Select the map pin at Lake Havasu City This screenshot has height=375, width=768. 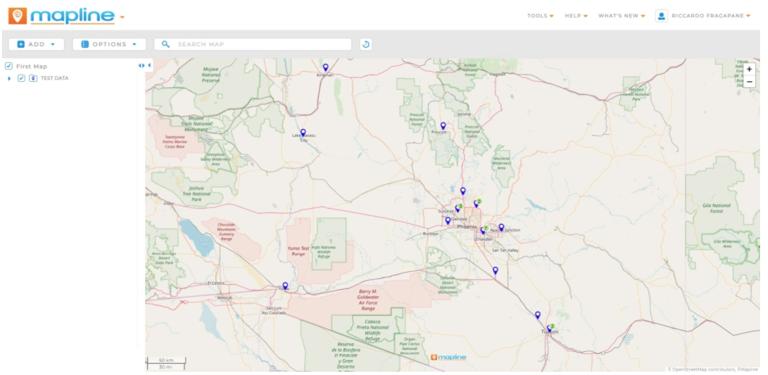click(303, 132)
